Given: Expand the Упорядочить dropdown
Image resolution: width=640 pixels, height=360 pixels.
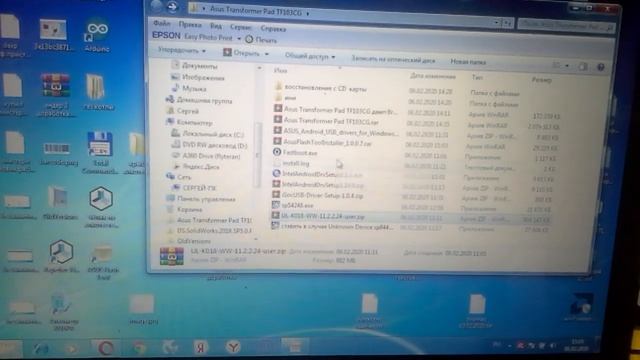Looking at the screenshot, I should 182,50.
